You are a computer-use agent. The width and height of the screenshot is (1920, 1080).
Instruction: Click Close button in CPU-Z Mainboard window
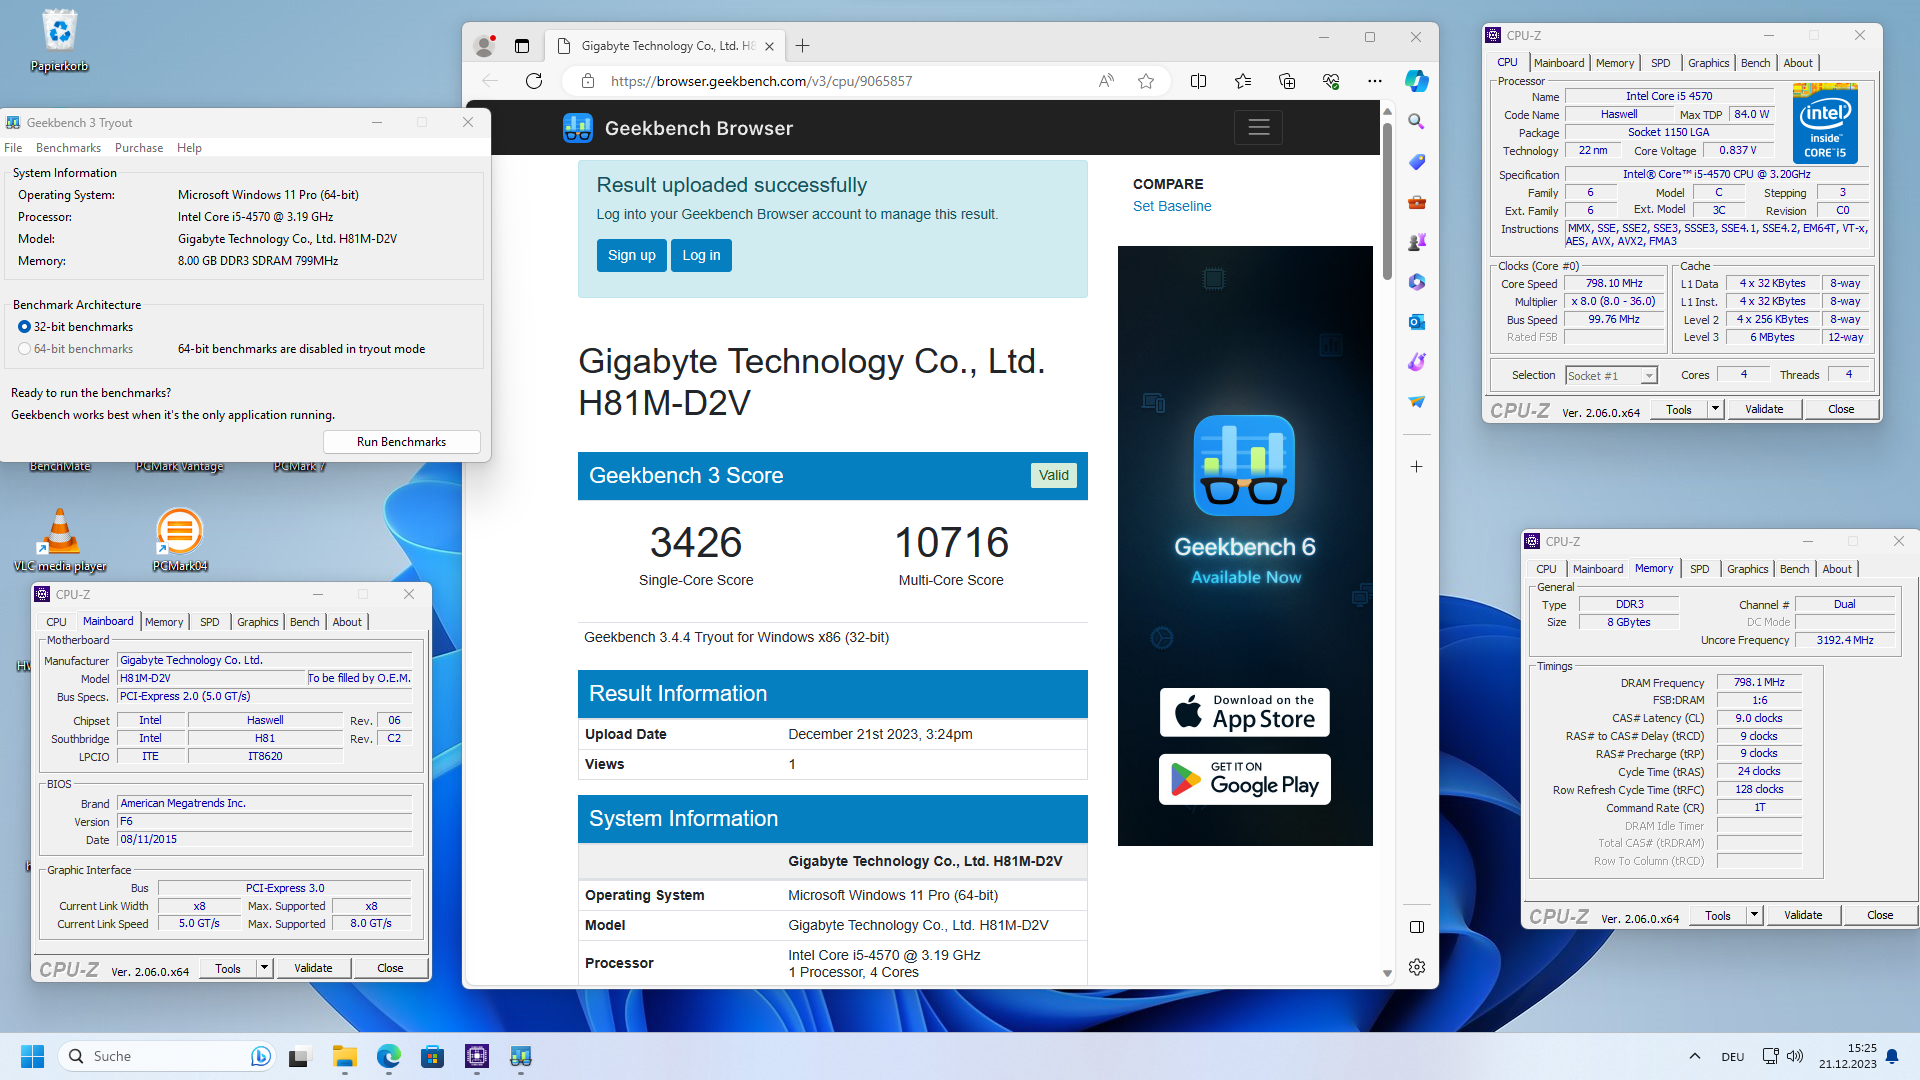click(x=390, y=968)
